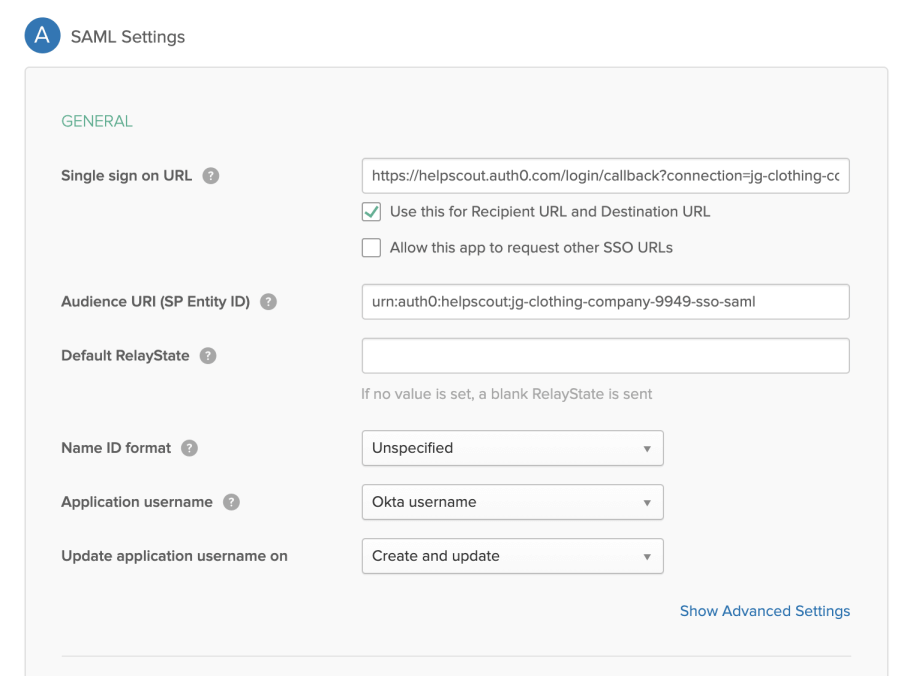Click the help icon beside Application username

(231, 502)
